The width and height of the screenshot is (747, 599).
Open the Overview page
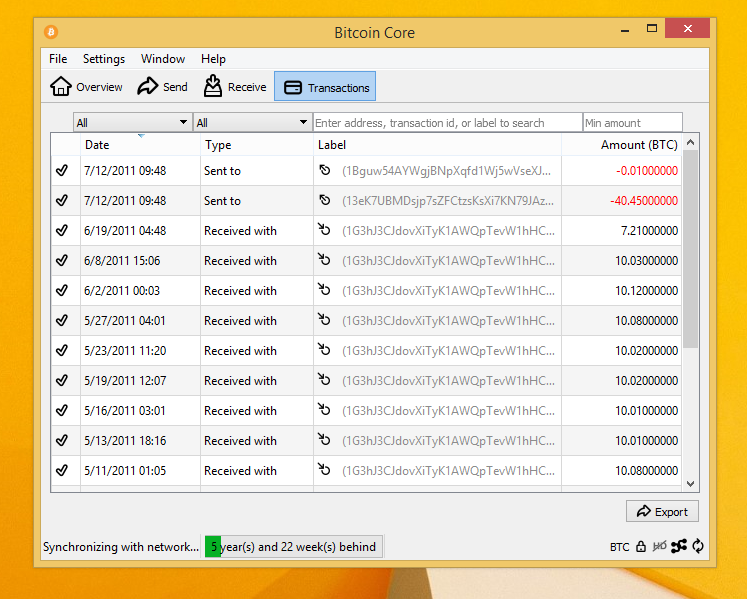click(86, 87)
